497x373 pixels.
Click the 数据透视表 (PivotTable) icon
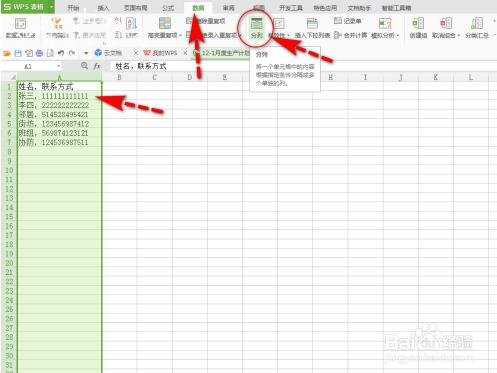tap(20, 24)
